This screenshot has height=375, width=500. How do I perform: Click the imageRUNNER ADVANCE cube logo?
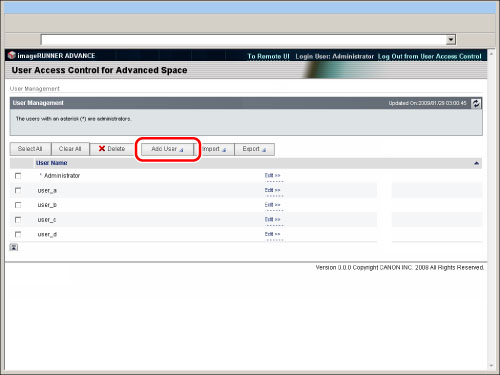12,55
